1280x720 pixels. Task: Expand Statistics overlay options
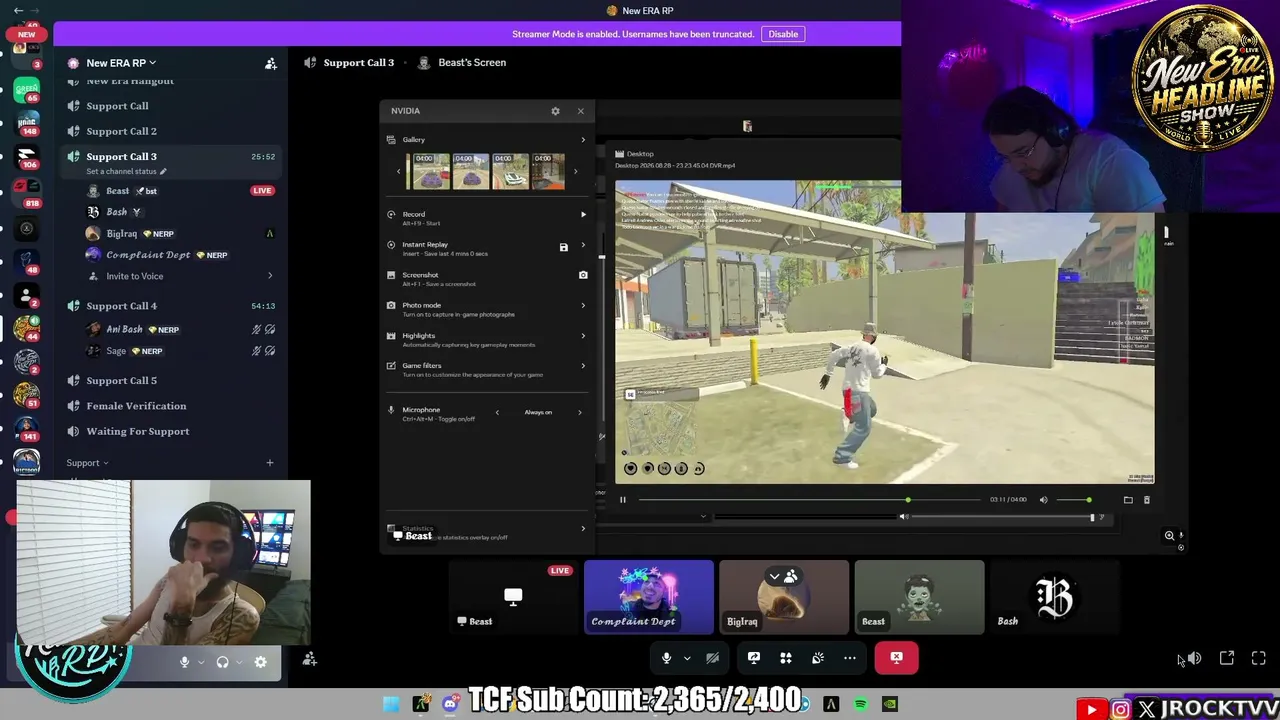583,529
